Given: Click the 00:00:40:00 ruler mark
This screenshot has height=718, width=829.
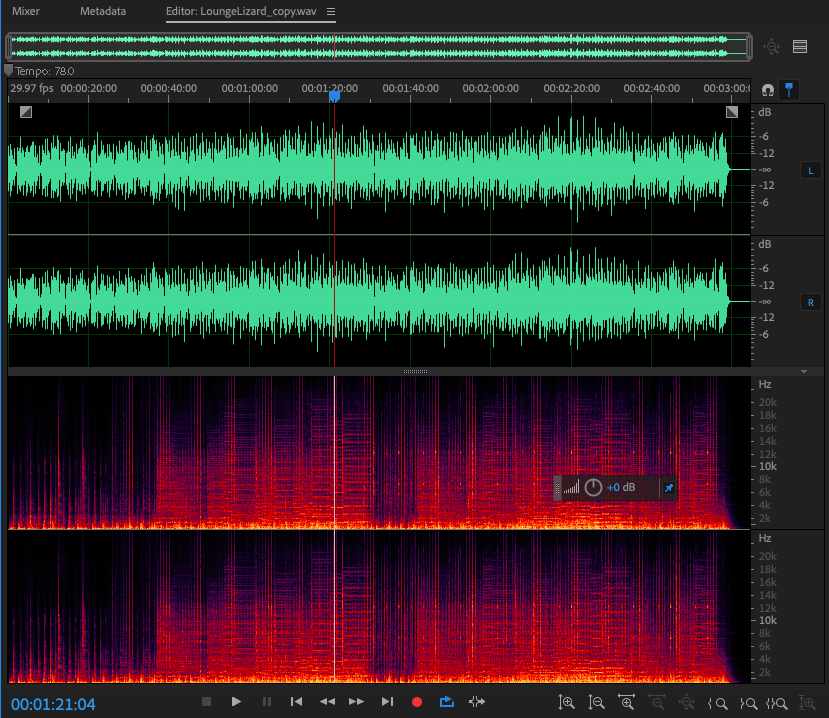Looking at the screenshot, I should (x=169, y=88).
